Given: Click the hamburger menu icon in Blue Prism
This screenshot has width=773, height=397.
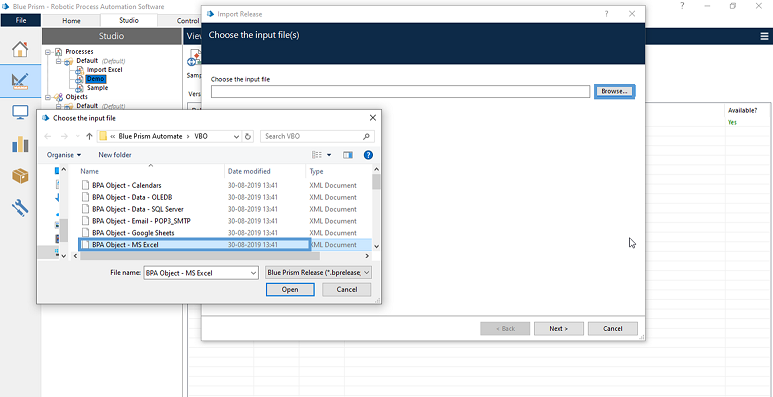Looking at the screenshot, I should point(764,36).
